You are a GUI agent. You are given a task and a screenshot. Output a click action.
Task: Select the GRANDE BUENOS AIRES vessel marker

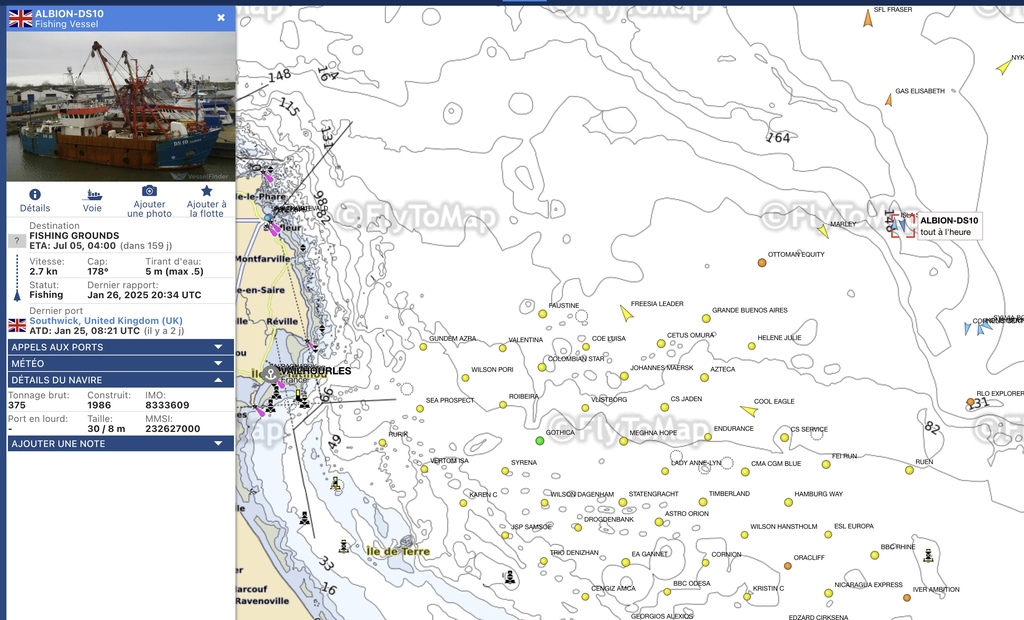click(x=706, y=319)
